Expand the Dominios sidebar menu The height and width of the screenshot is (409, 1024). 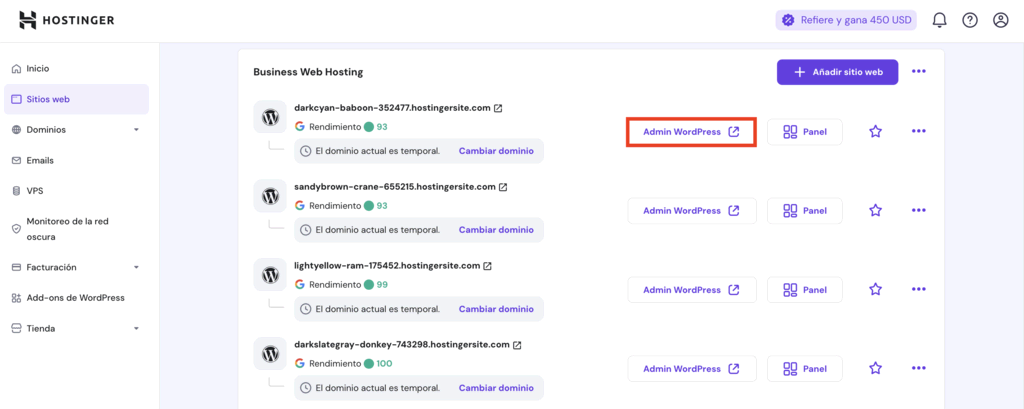click(x=136, y=130)
